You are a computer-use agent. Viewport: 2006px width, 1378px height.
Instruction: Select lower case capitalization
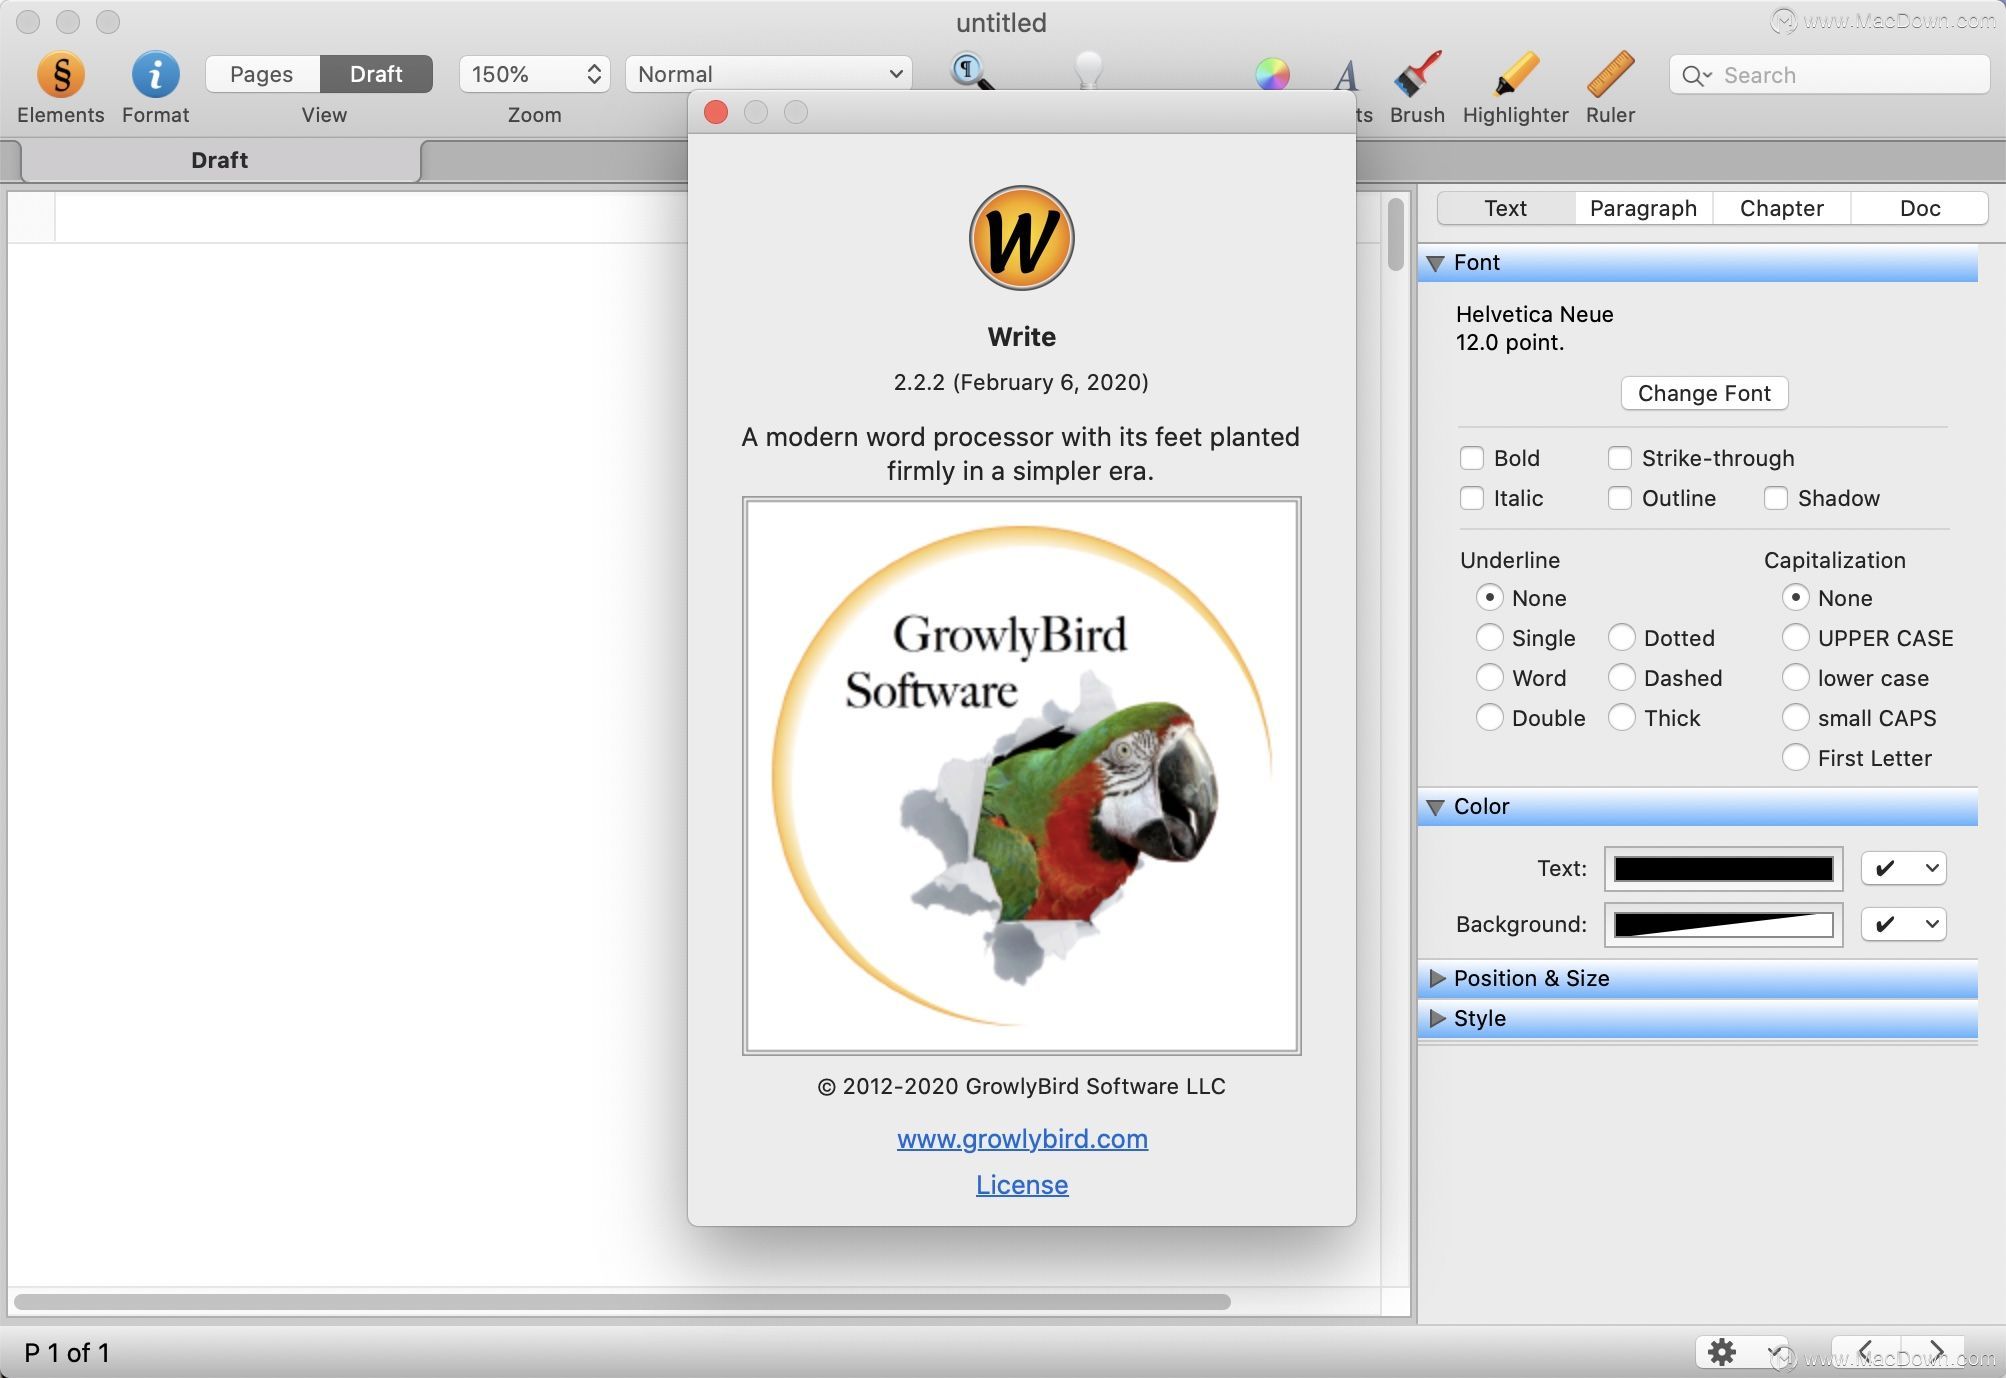click(1795, 678)
